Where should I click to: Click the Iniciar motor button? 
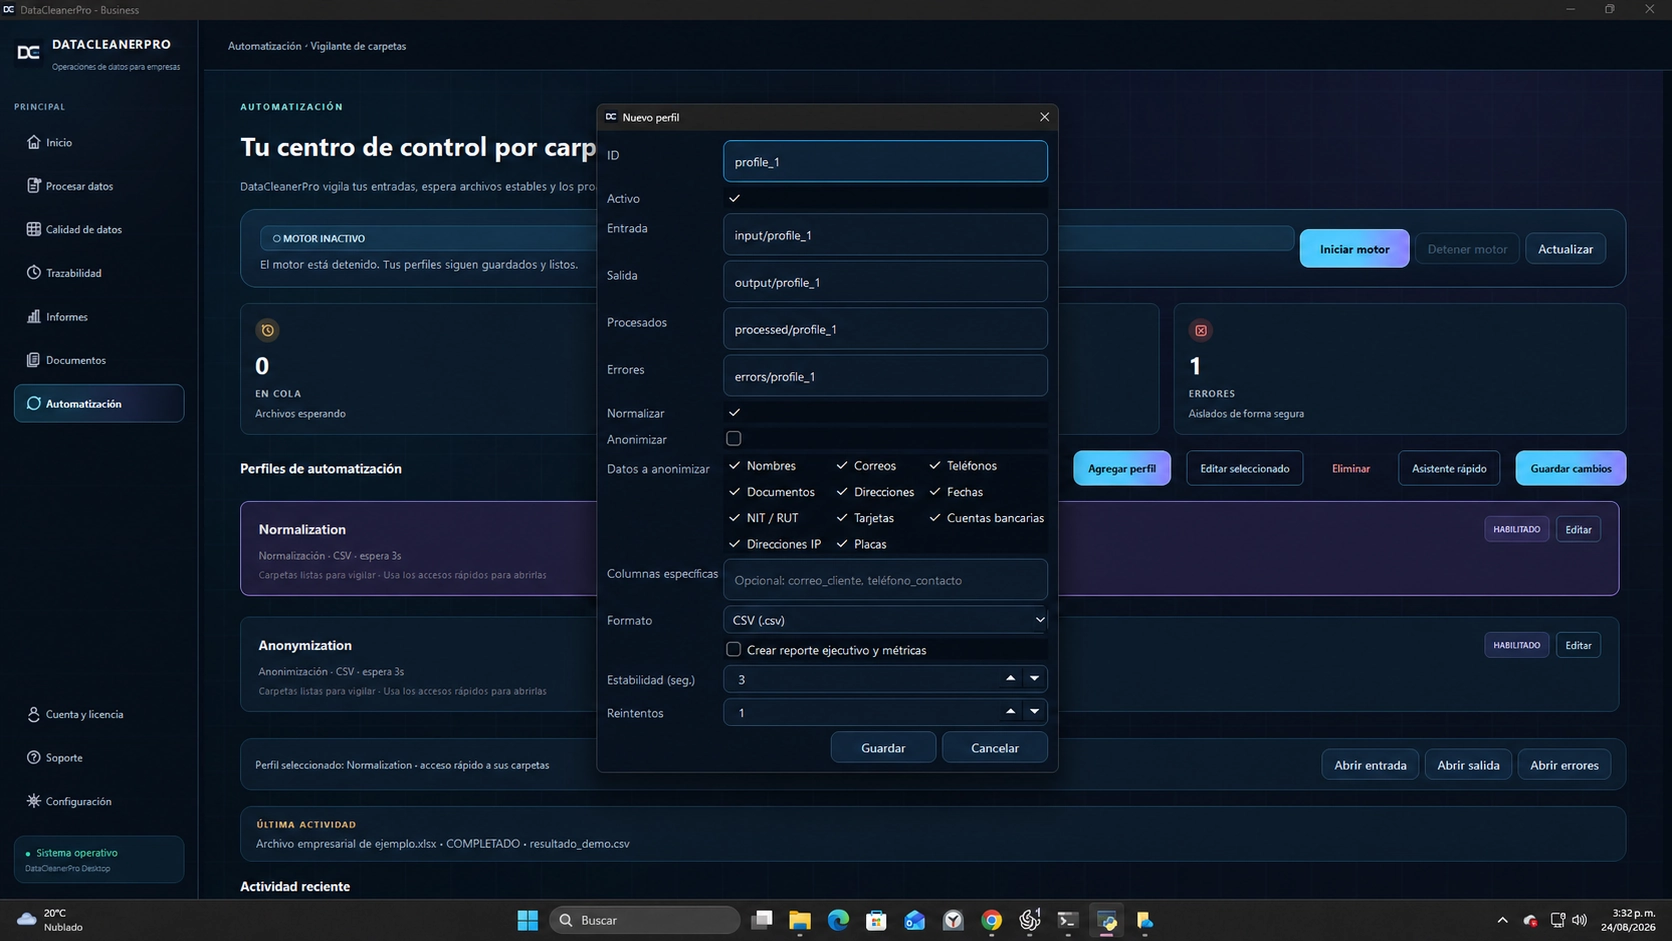[x=1354, y=249]
